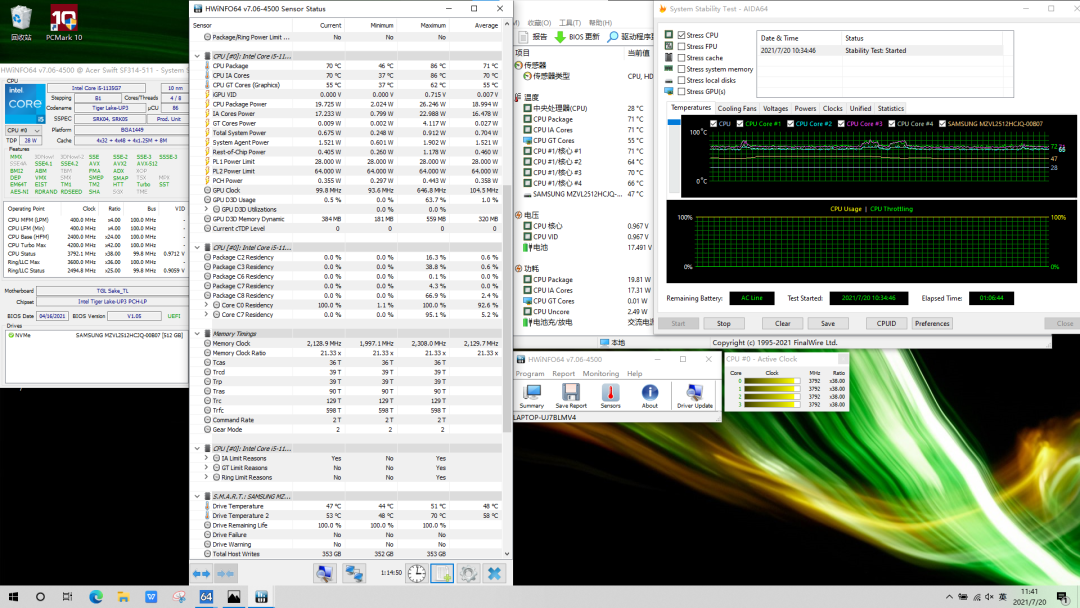Expand the IA Limit Reasons row
1080x608 pixels.
[x=207, y=458]
